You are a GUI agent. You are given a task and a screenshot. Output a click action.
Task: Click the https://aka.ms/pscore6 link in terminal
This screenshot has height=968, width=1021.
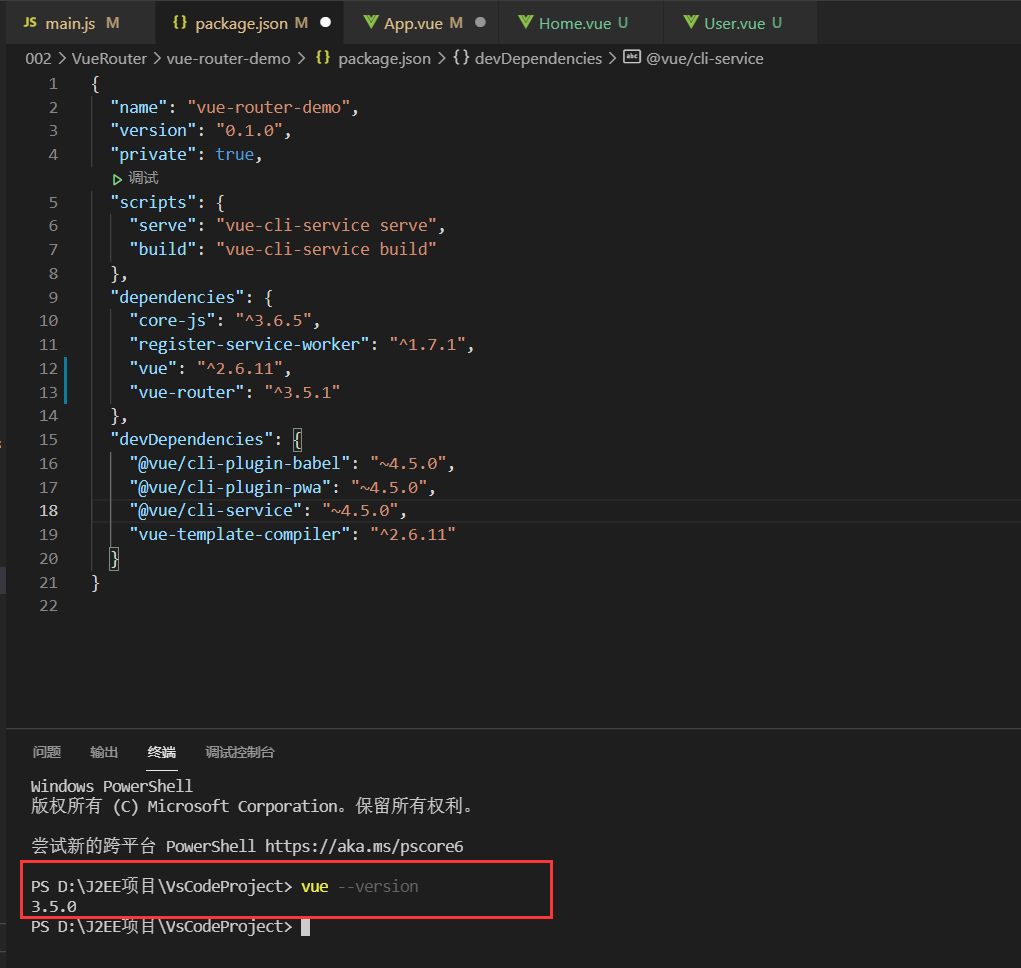tap(364, 846)
